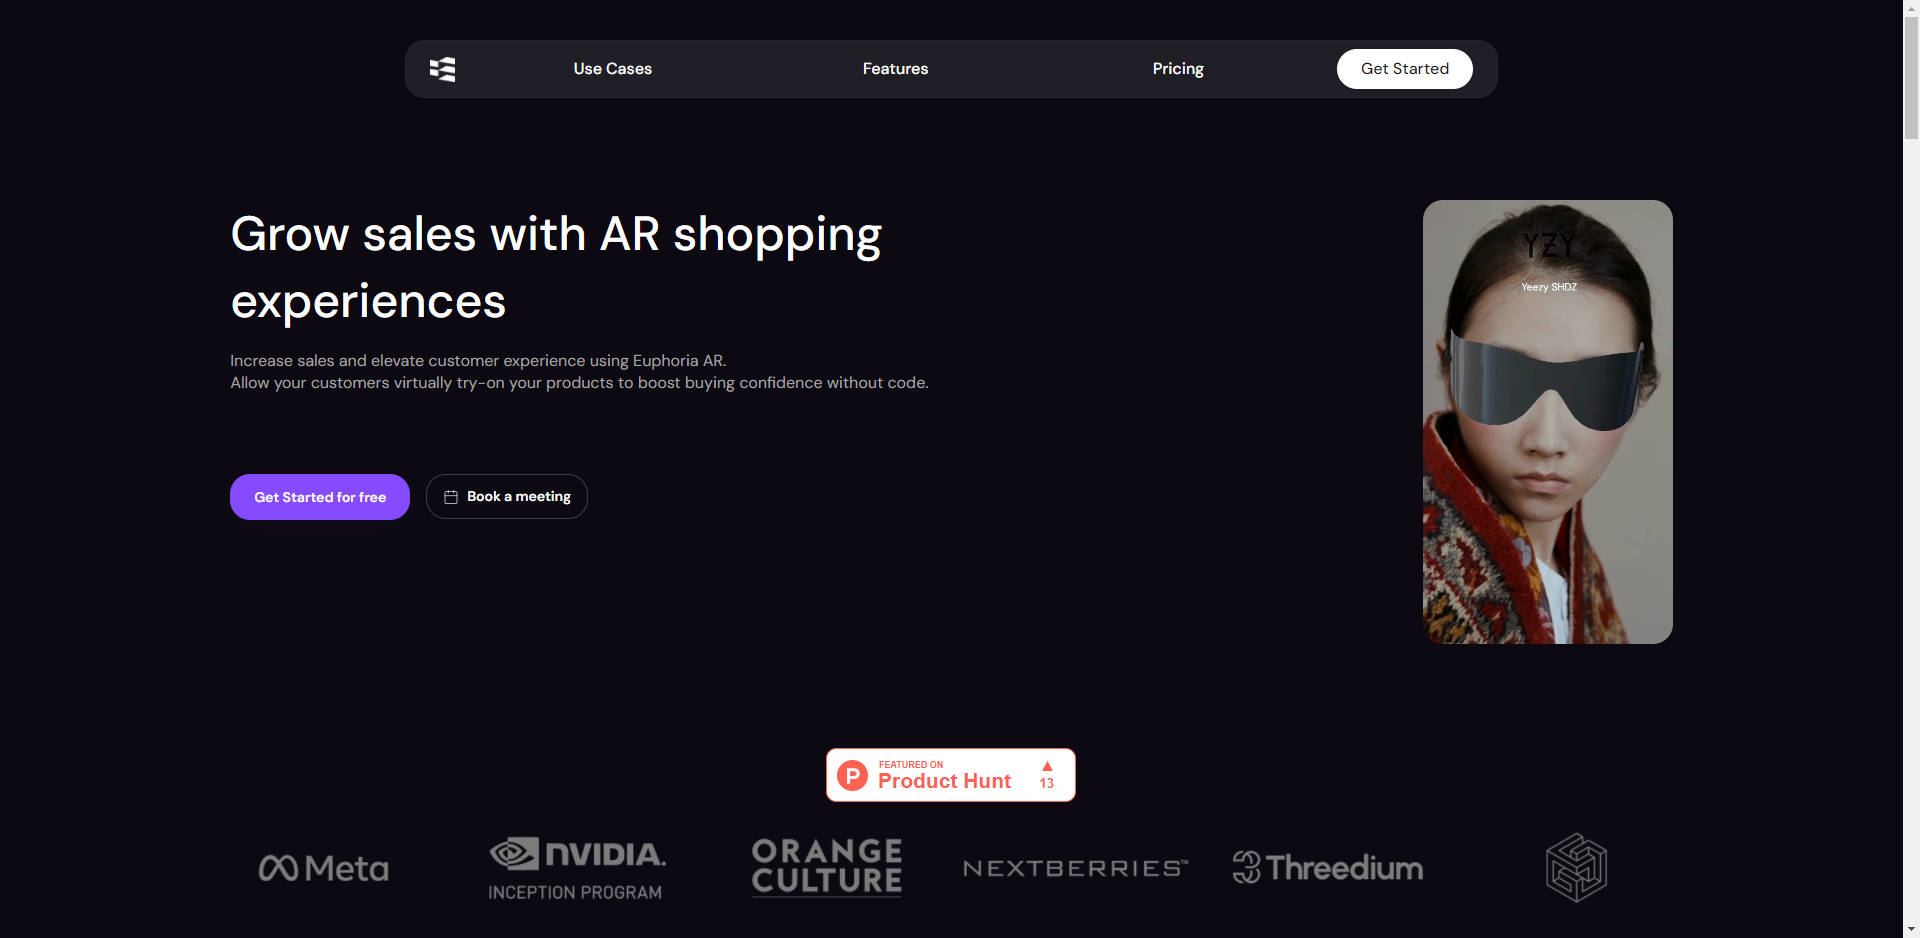1920x938 pixels.
Task: Click the upvote count "13" on Product Hunt badge
Action: pos(1046,784)
